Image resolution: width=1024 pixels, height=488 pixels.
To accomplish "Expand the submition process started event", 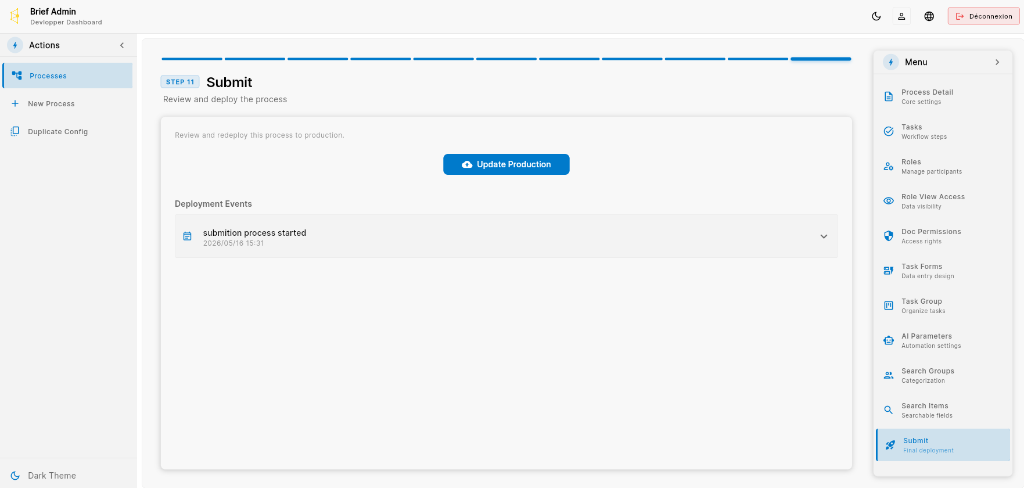I will pyautogui.click(x=506, y=236).
